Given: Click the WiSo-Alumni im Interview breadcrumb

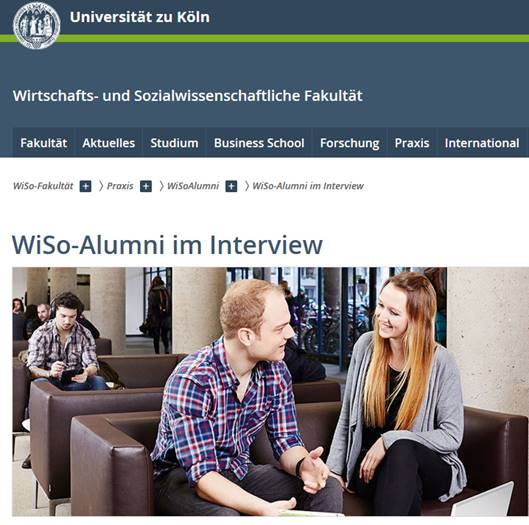Looking at the screenshot, I should coord(308,186).
